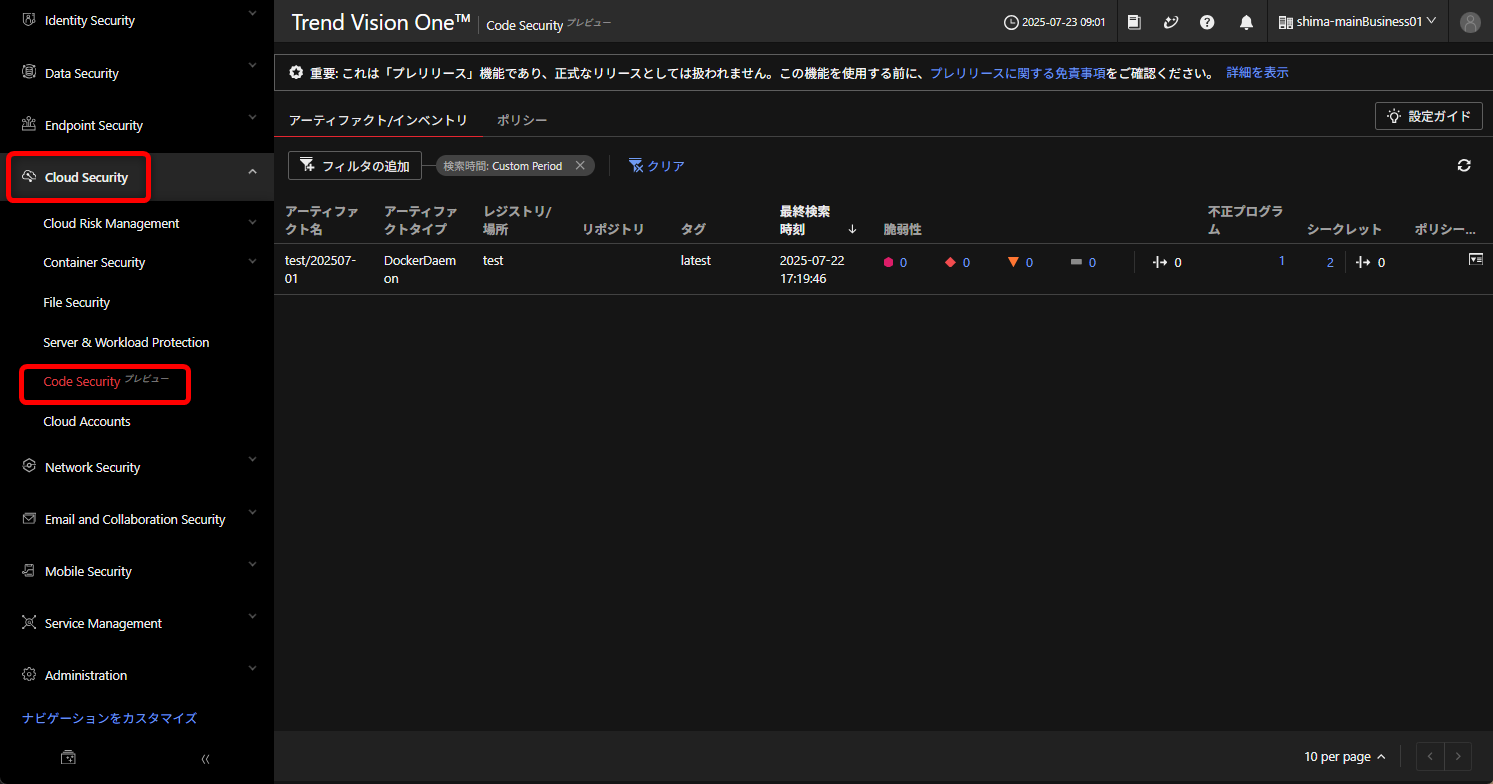Screen dimensions: 1493x784
Task: Open the notifications bell
Action: pyautogui.click(x=1246, y=21)
